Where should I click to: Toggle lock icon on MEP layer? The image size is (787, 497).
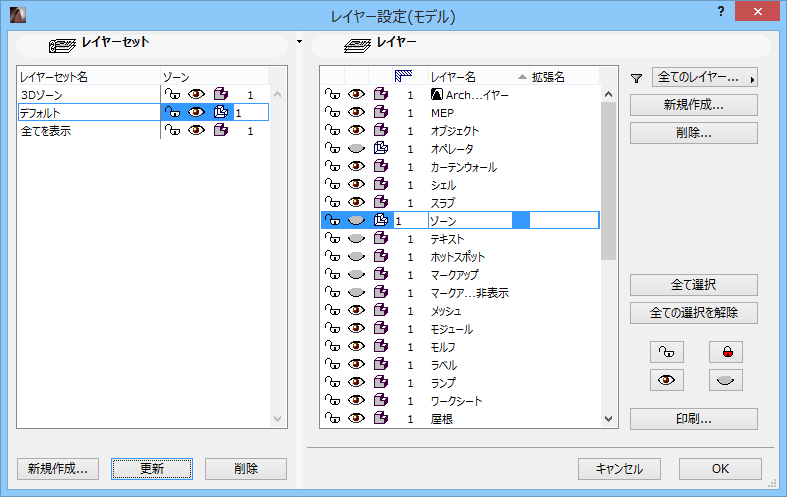(x=332, y=112)
